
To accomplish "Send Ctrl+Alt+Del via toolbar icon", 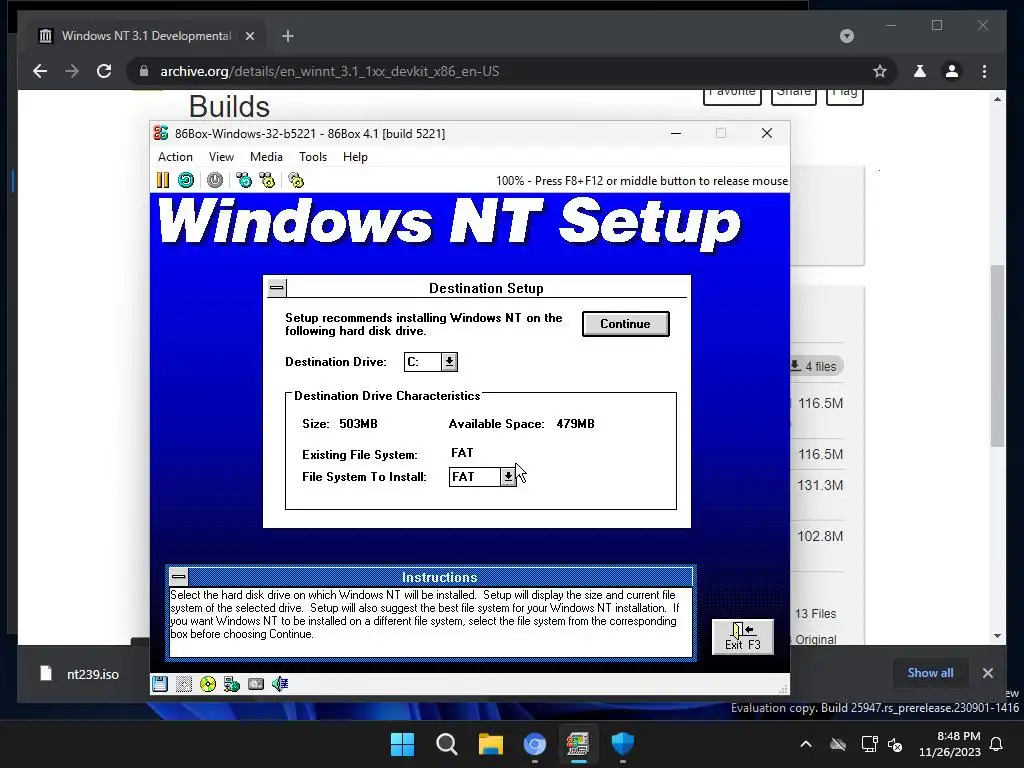I will pyautogui.click(x=244, y=180).
